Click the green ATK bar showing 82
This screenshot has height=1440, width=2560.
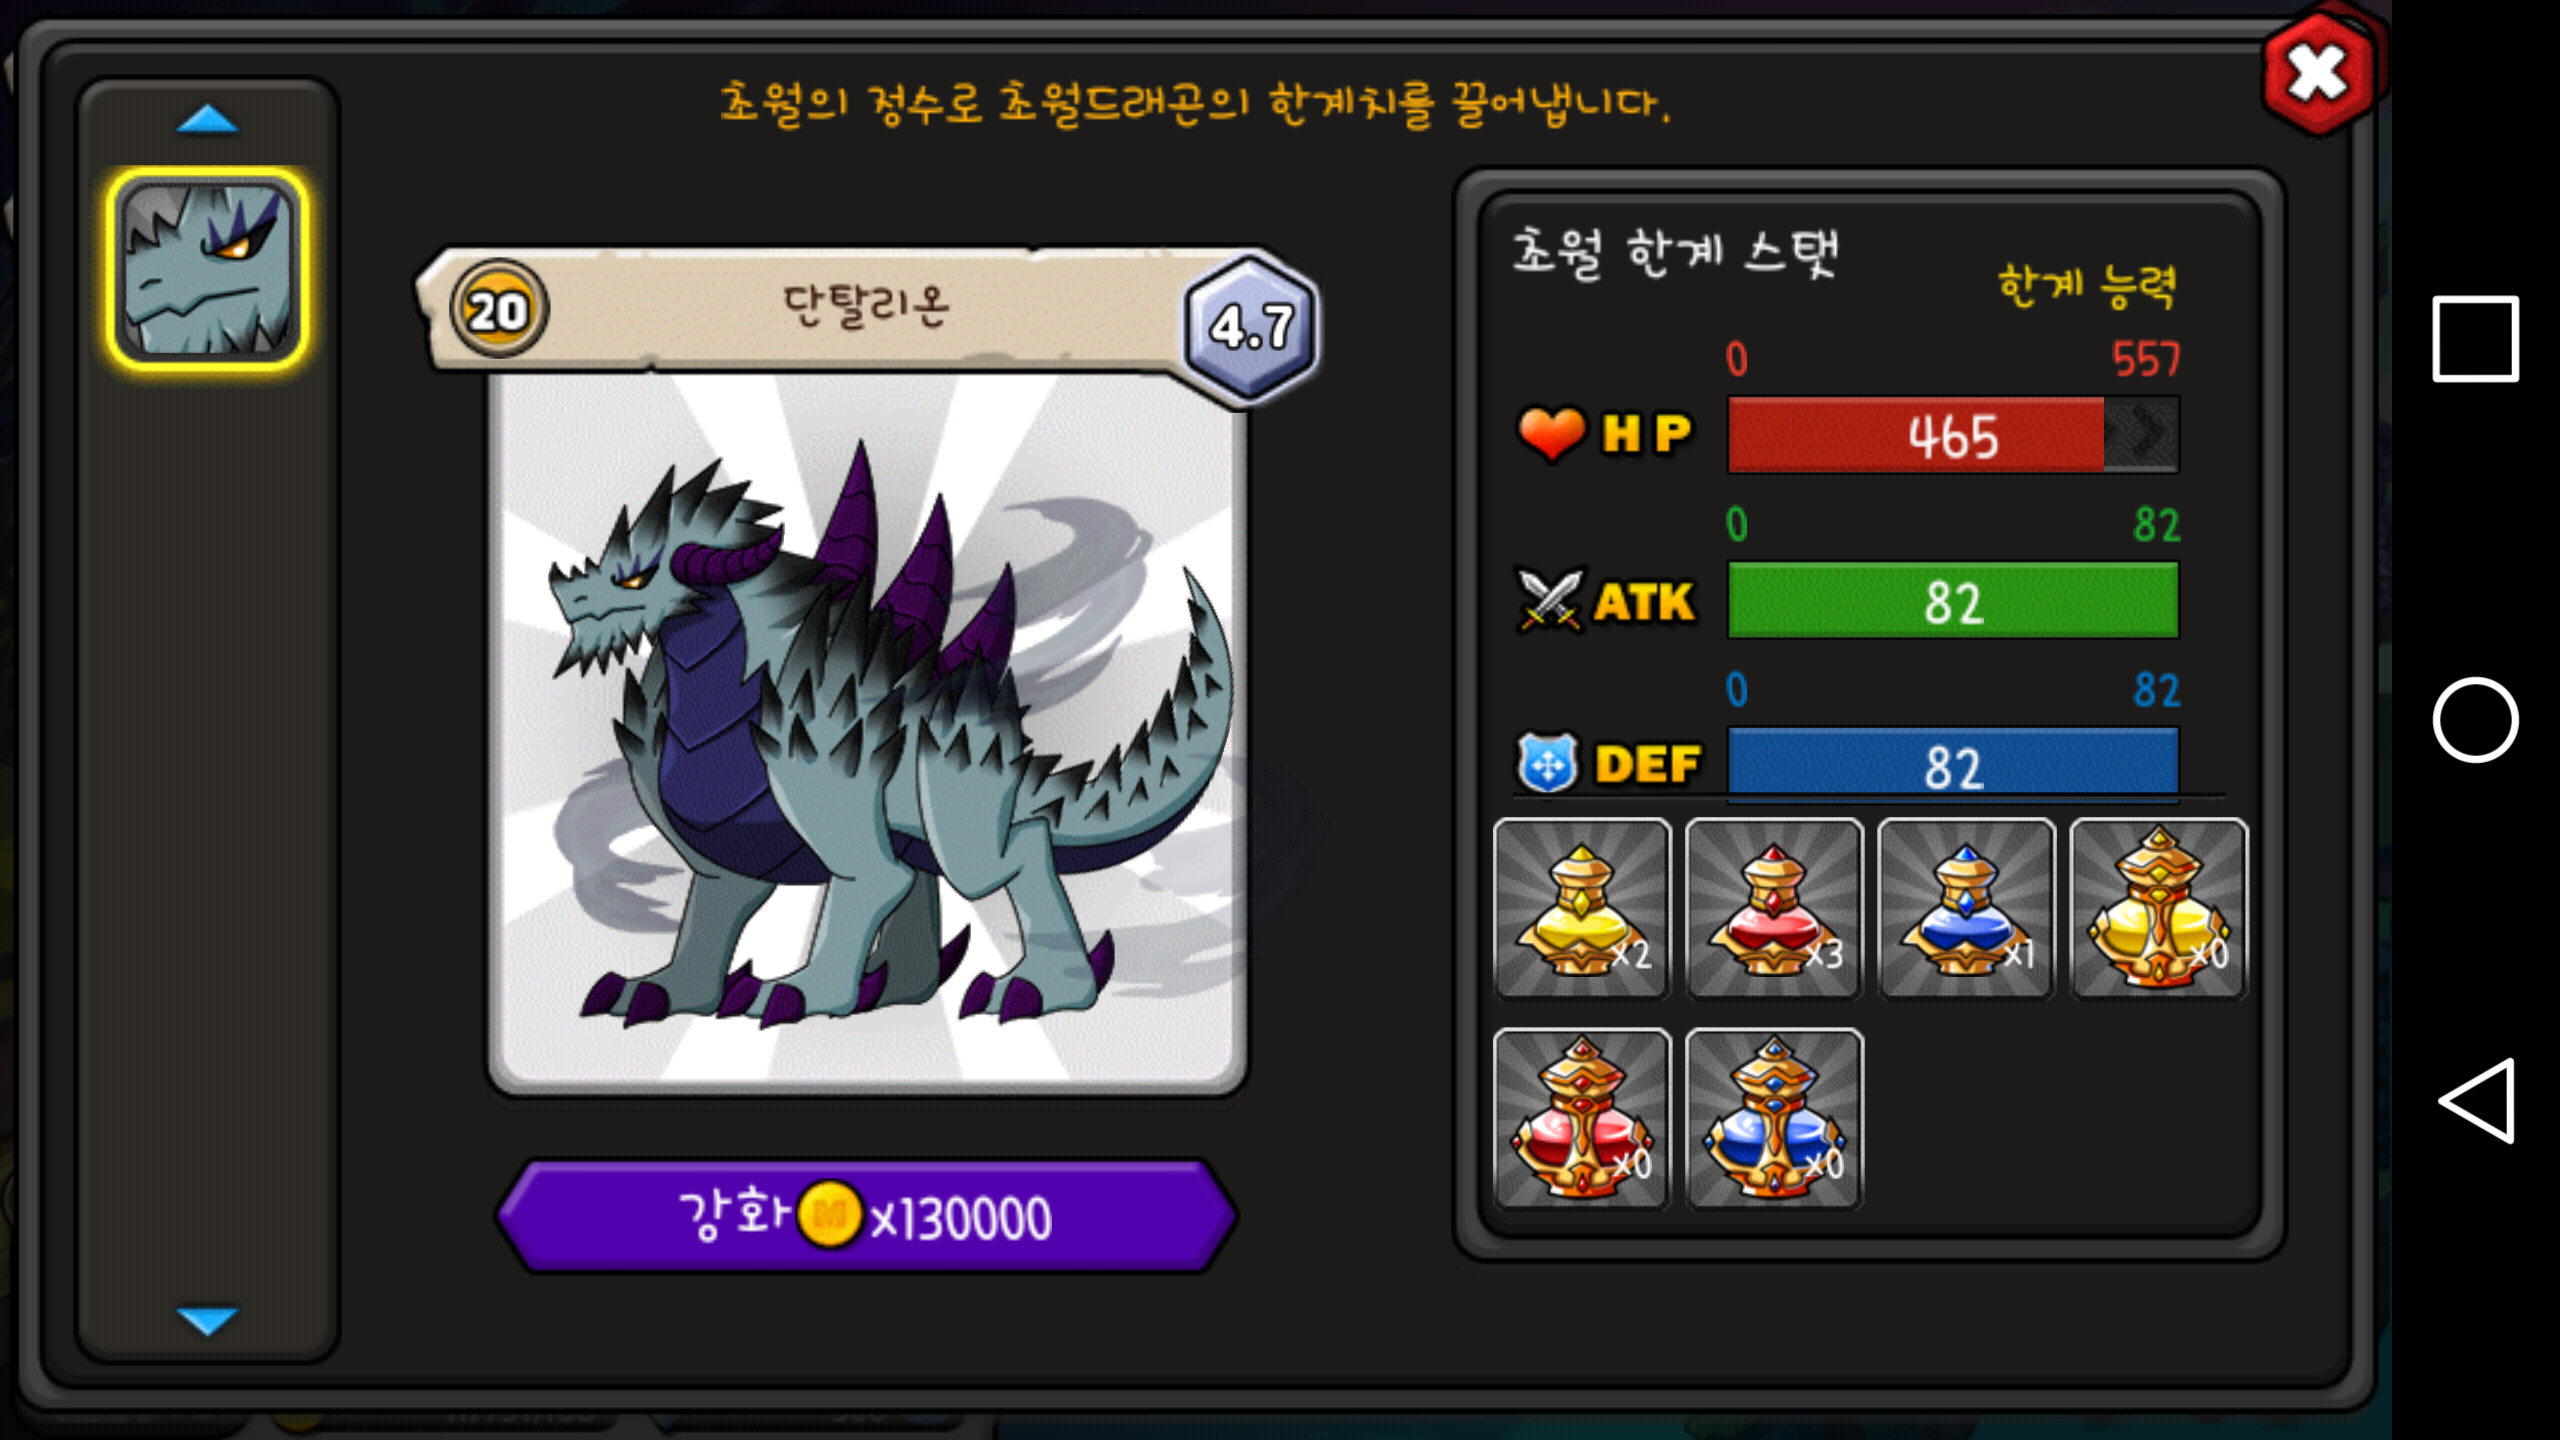(x=1953, y=600)
